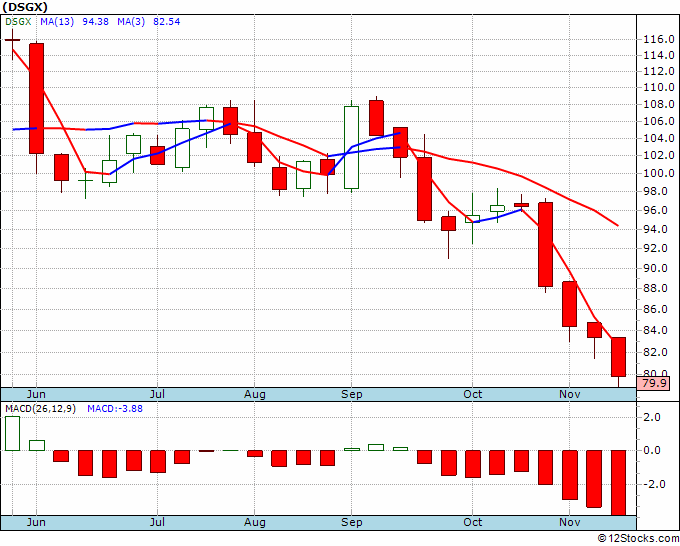Click the MACD(26,12,9) indicator label

[40, 409]
